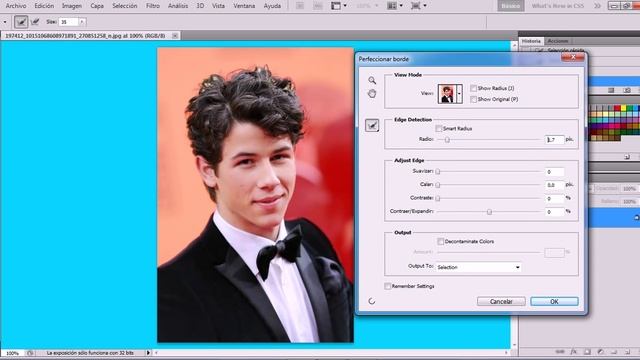Open the Análisis menu

tap(178, 6)
